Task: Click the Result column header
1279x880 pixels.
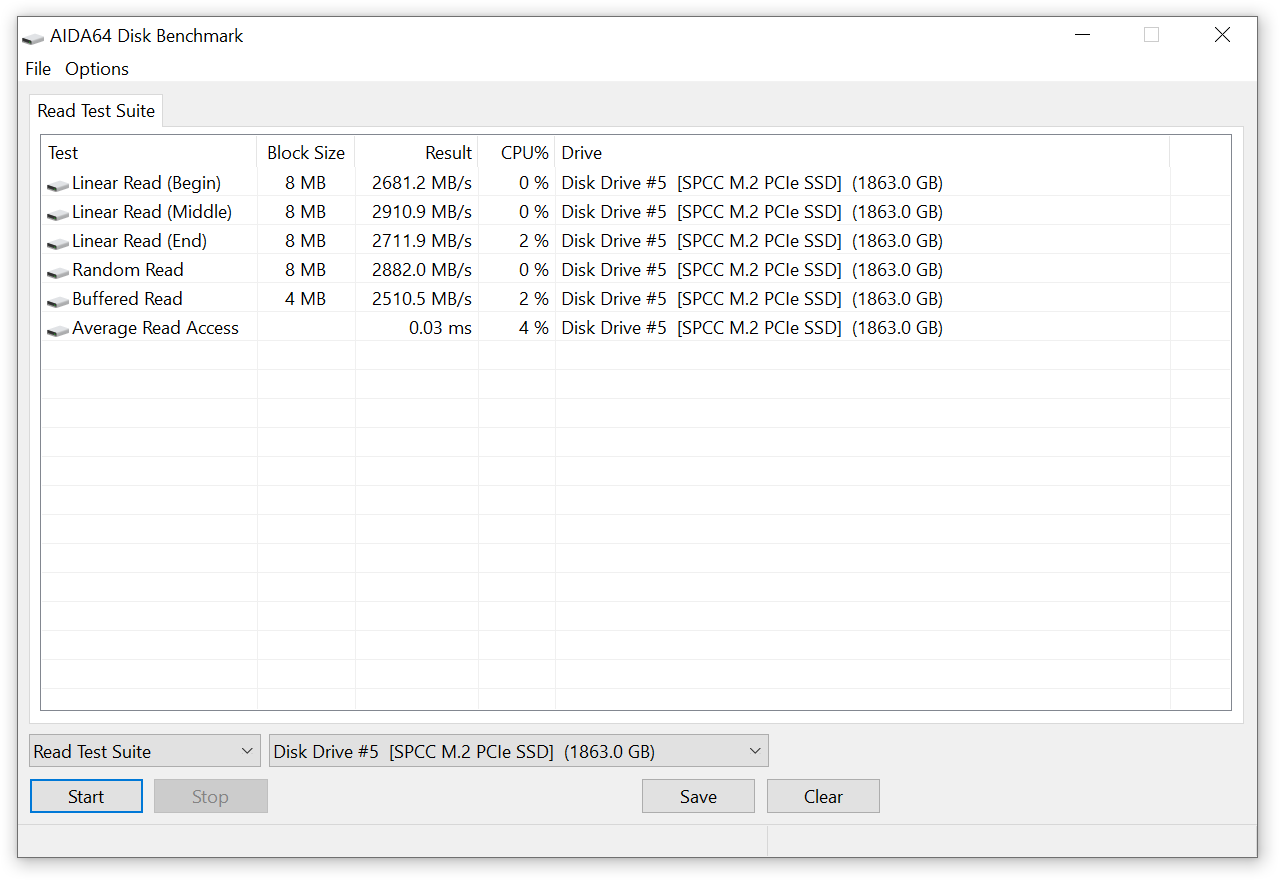Action: pyautogui.click(x=448, y=153)
